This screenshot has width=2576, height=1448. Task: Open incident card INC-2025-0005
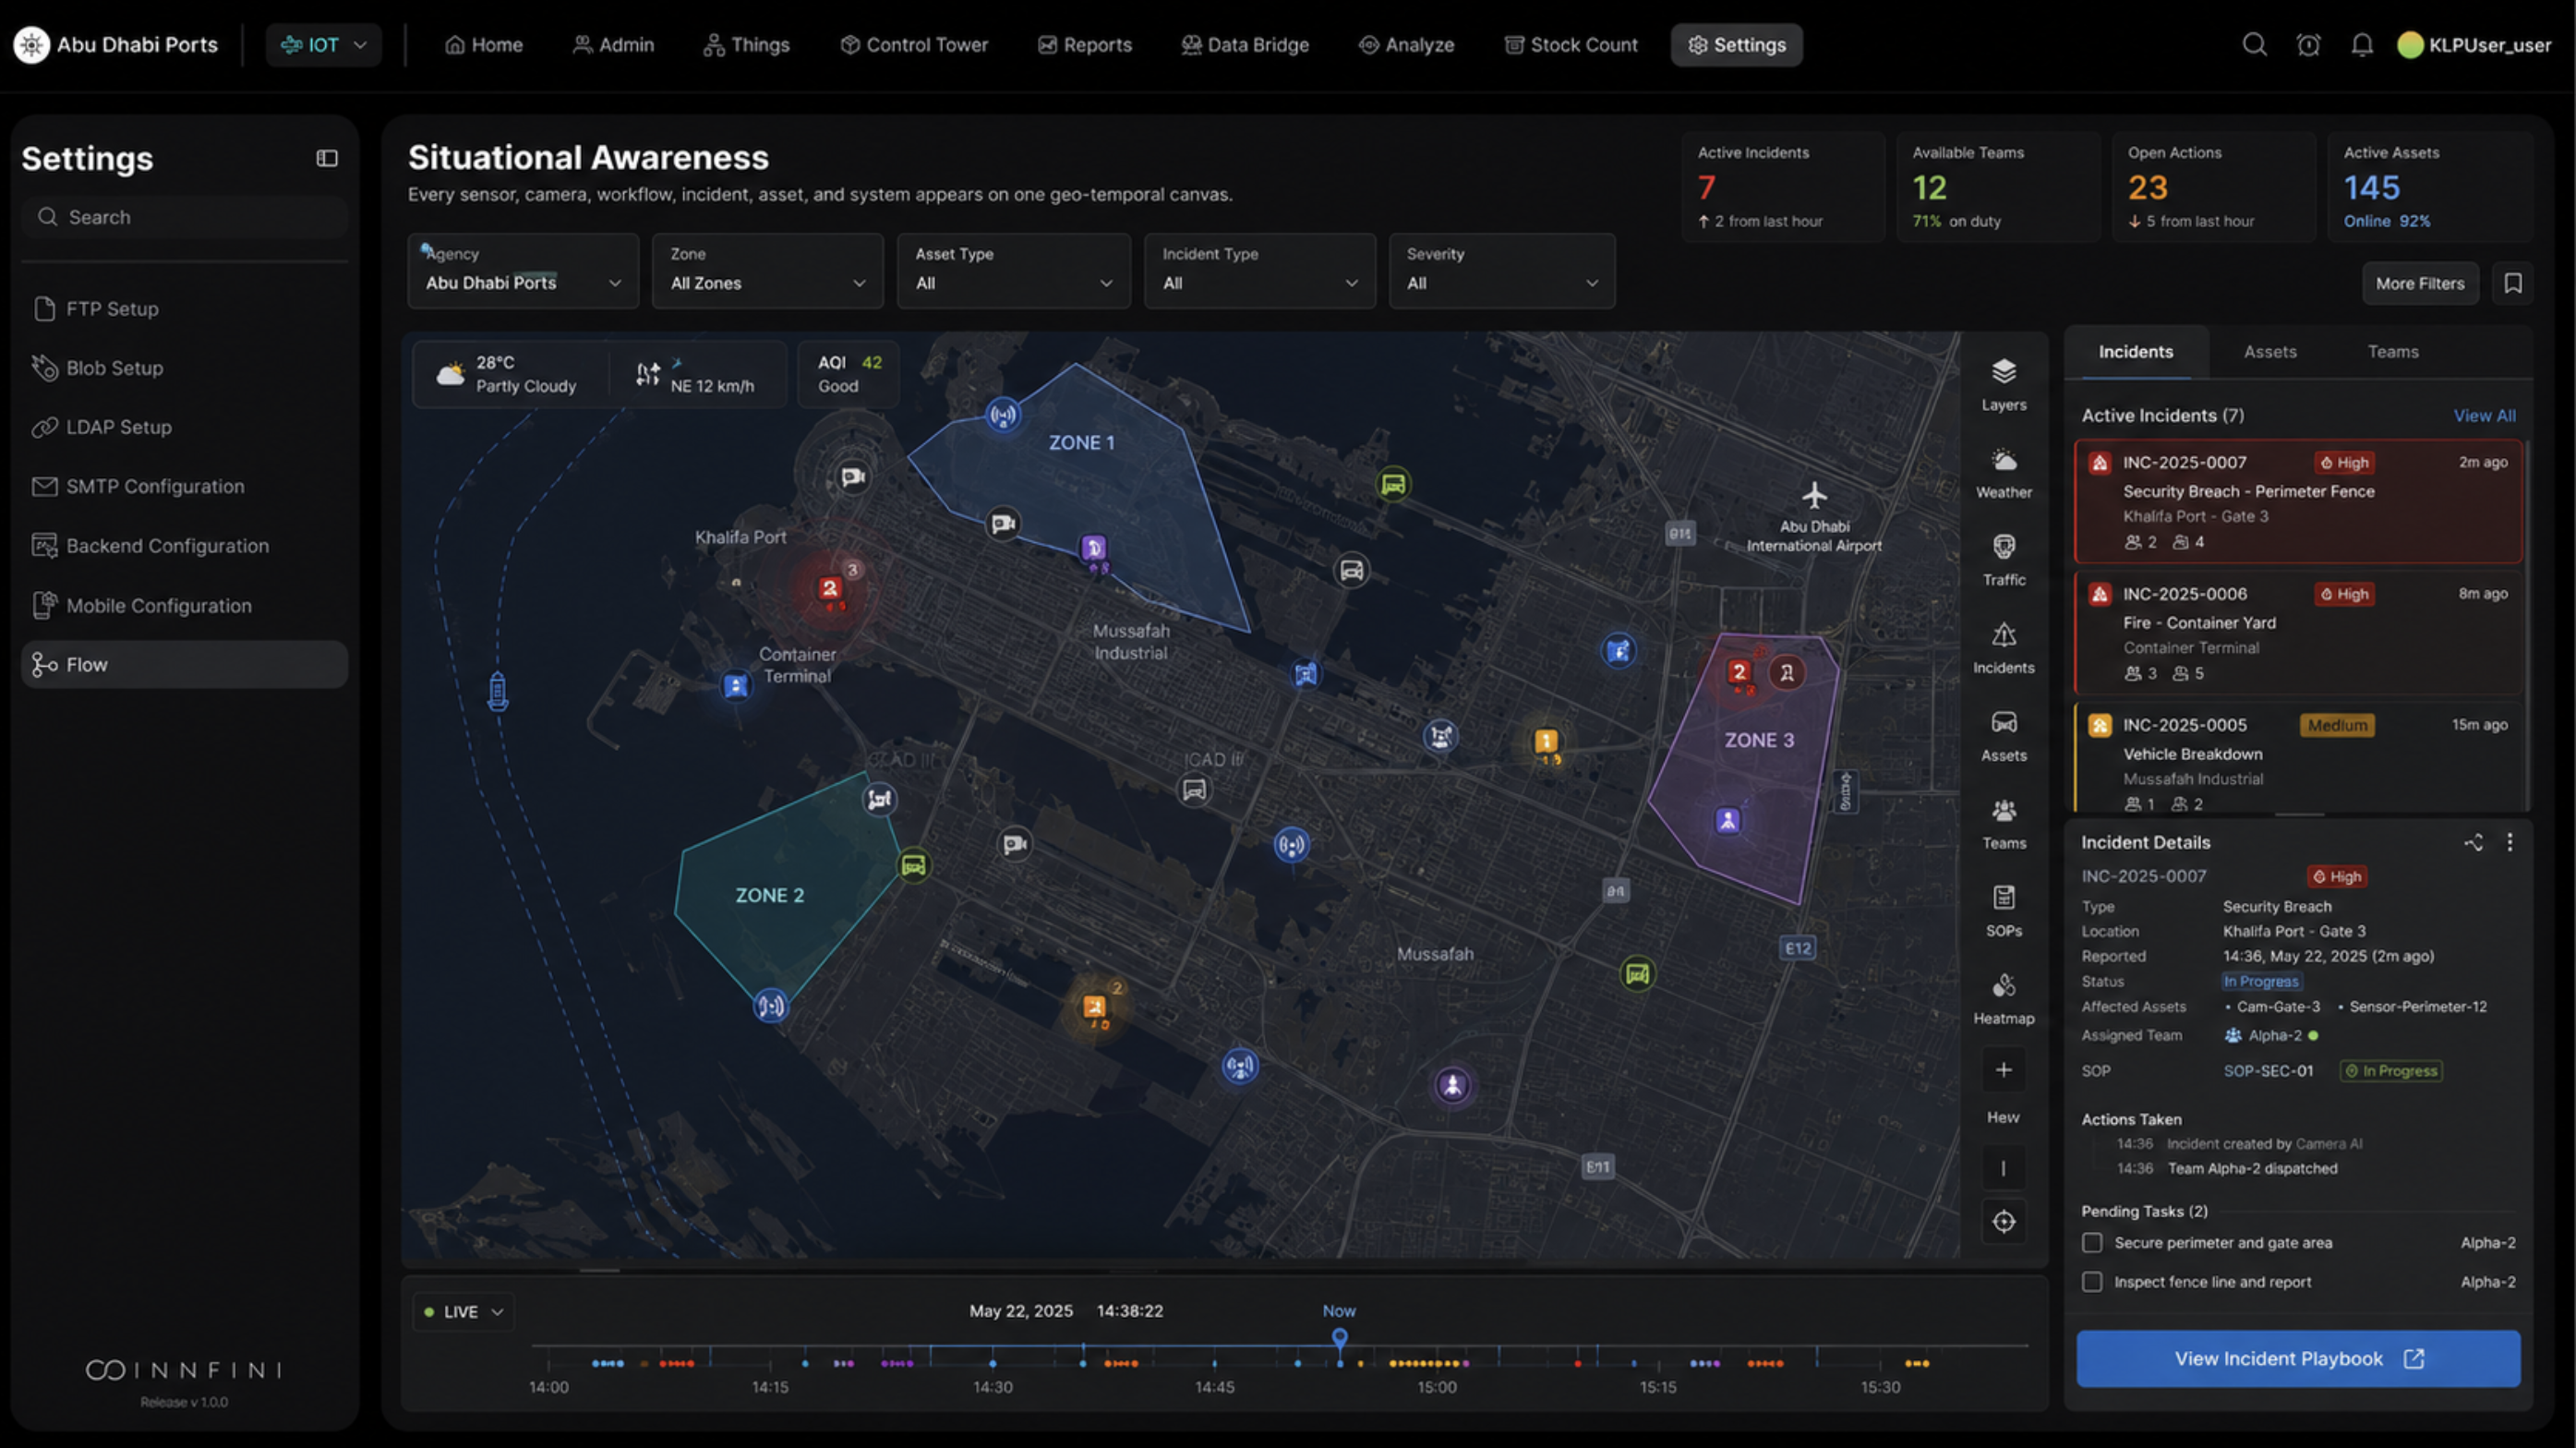[2298, 758]
